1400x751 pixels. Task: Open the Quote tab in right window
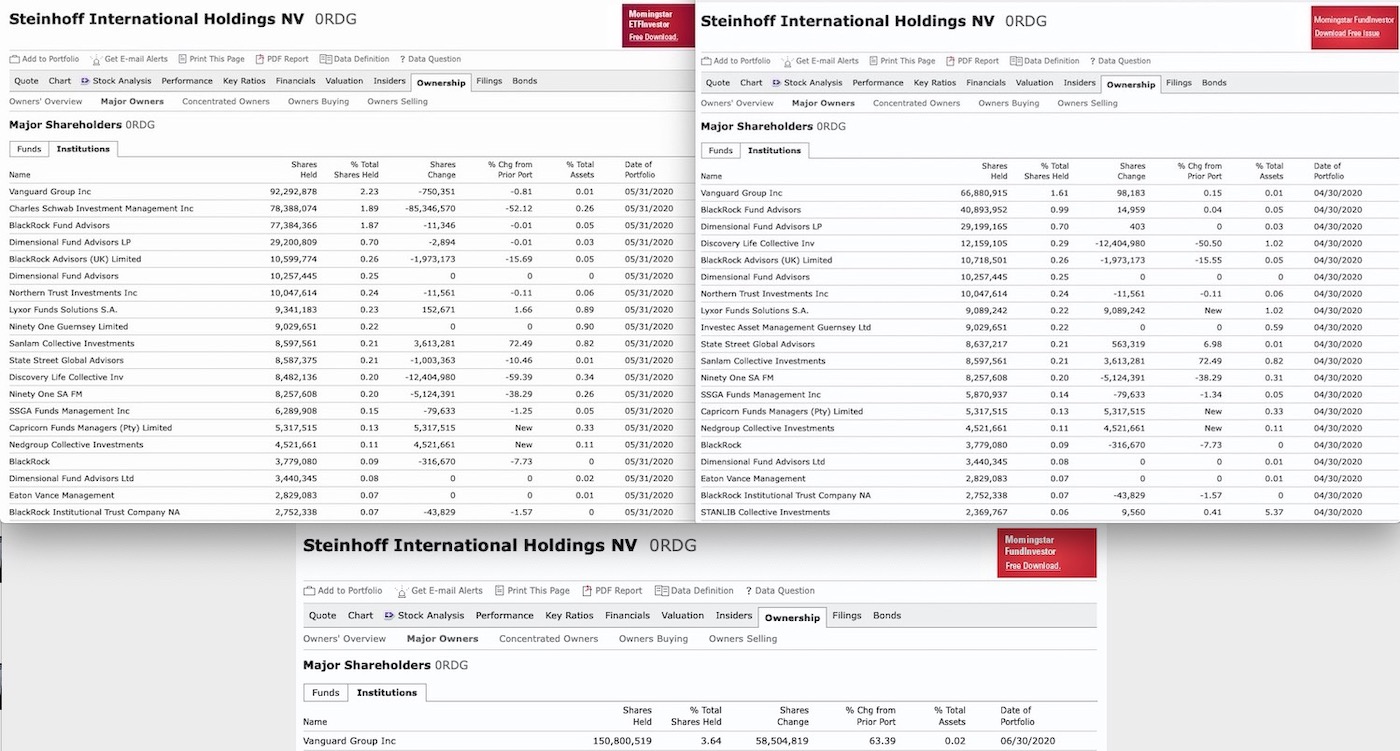coord(718,83)
